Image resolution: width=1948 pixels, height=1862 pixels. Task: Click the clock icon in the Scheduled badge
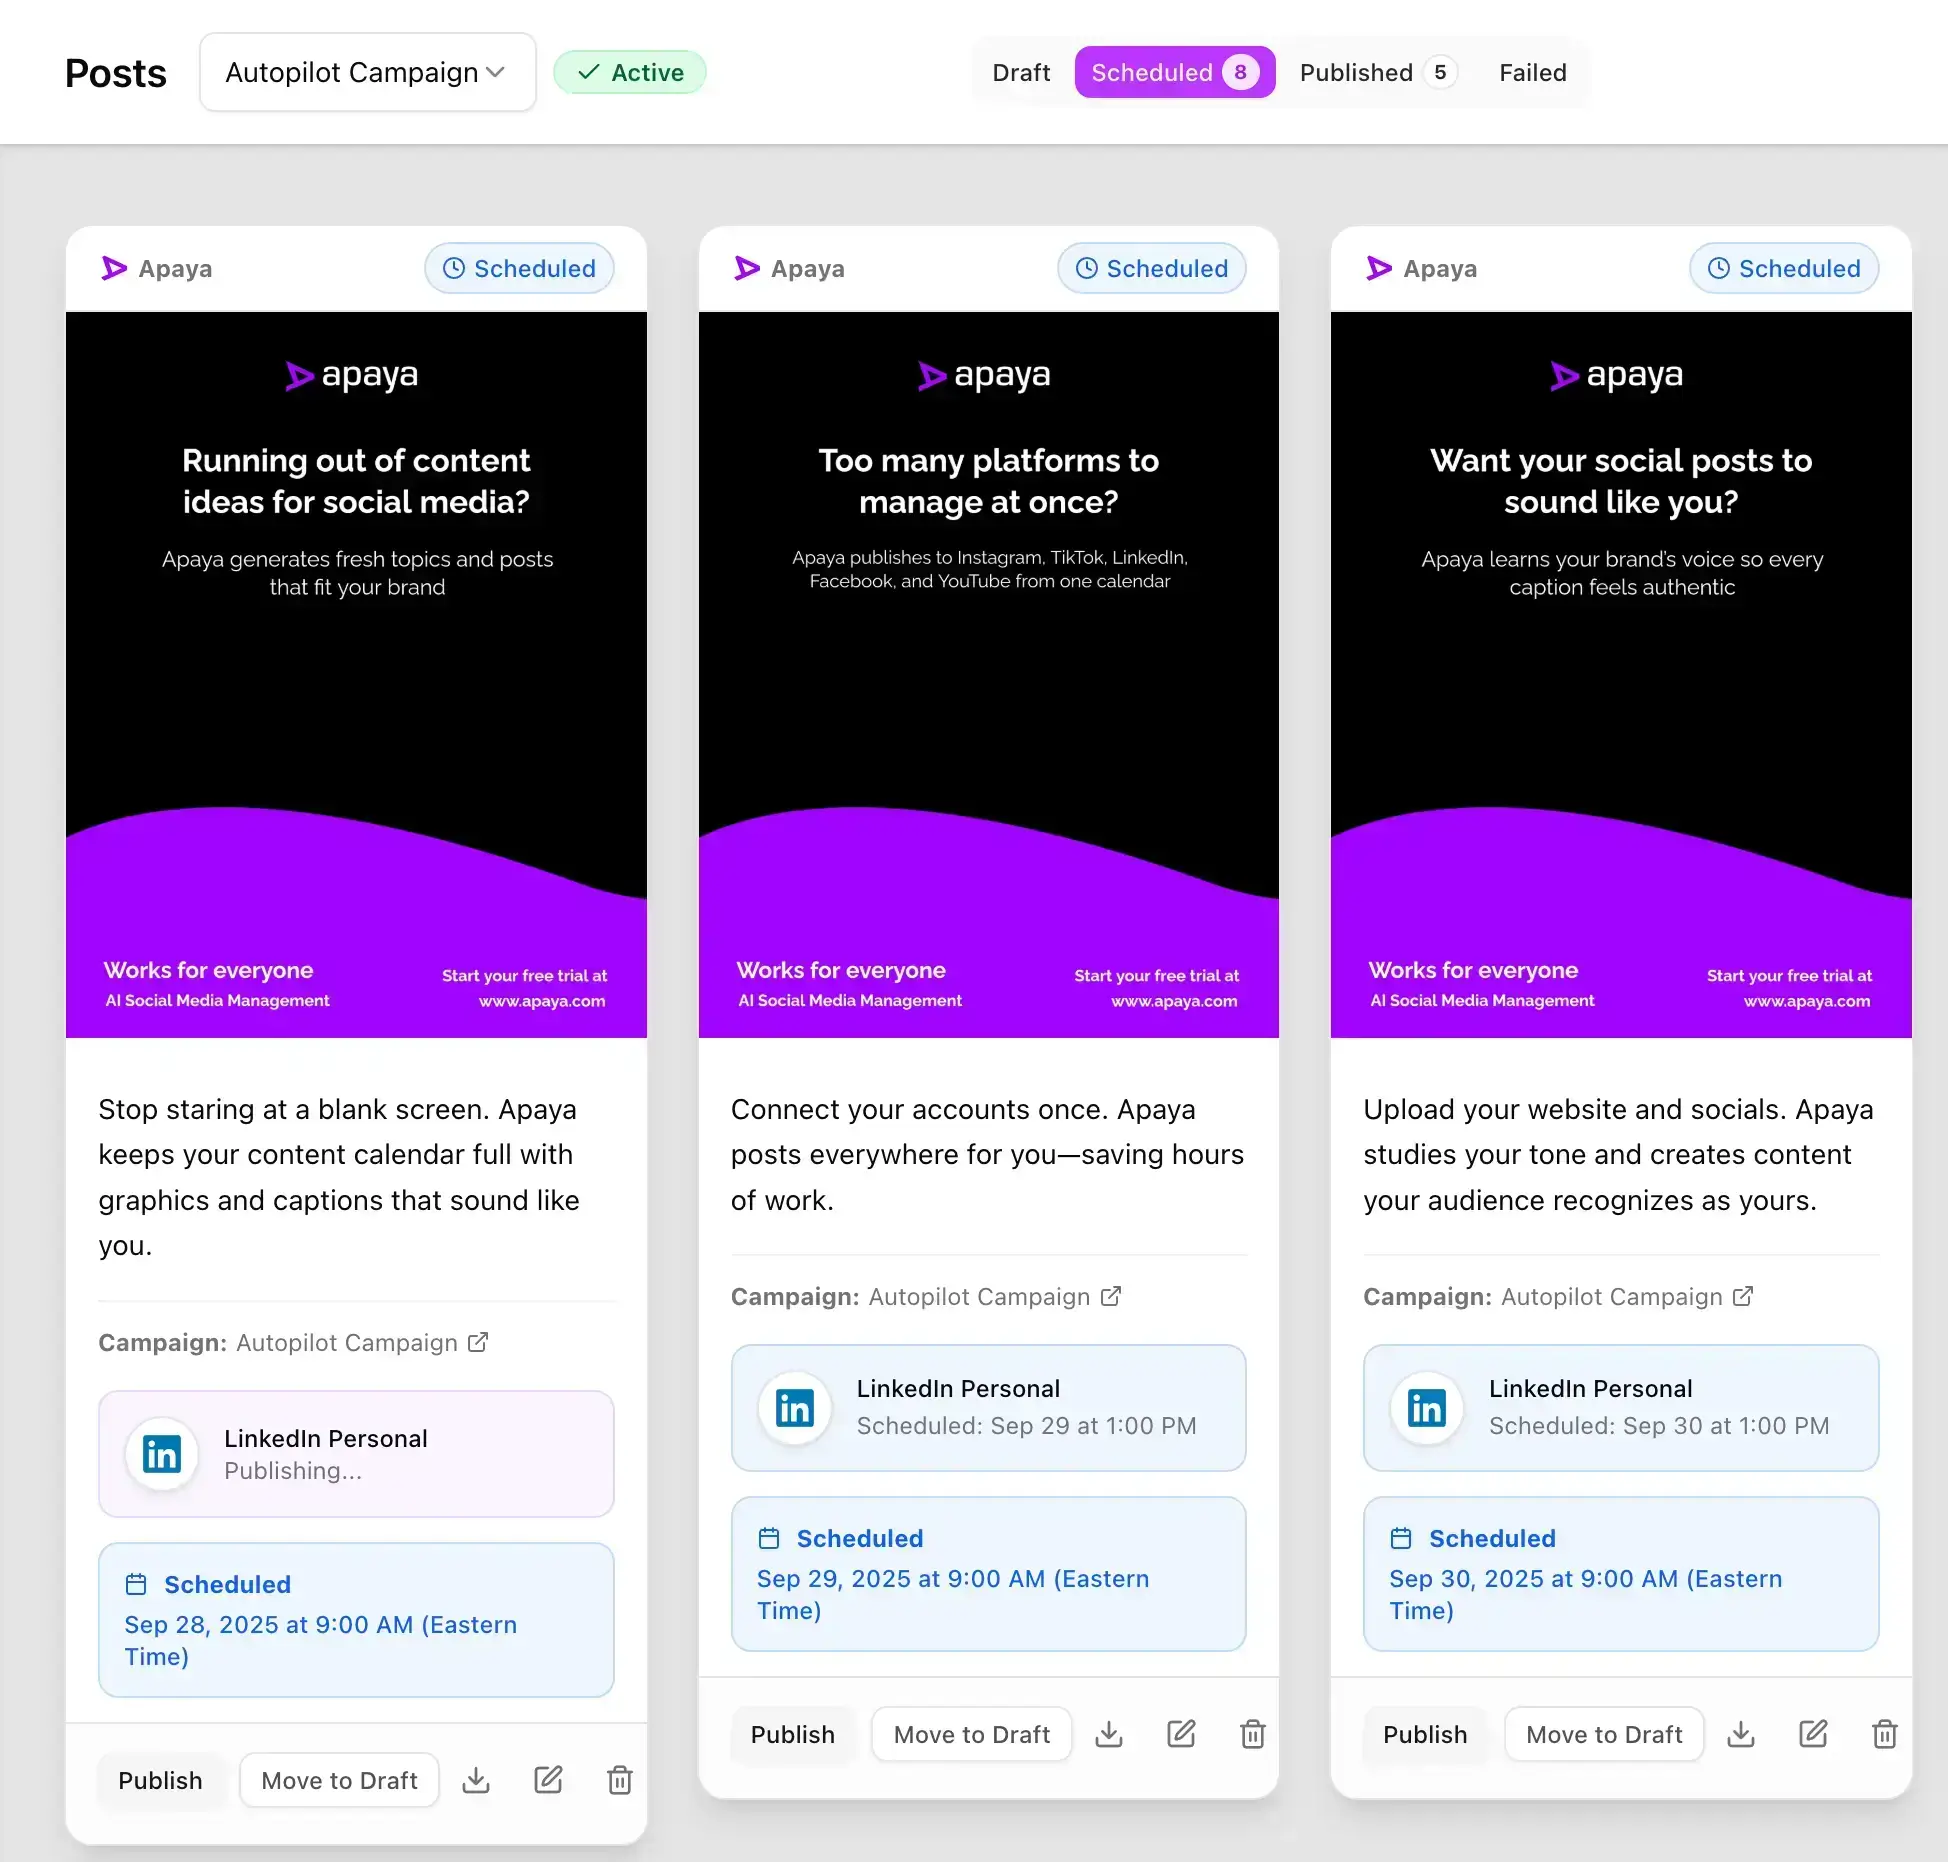click(x=453, y=268)
